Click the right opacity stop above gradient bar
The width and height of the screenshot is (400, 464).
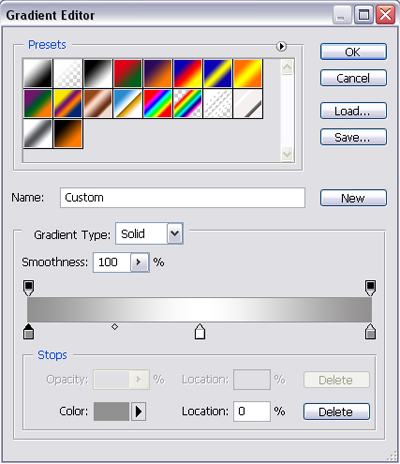pos(370,288)
